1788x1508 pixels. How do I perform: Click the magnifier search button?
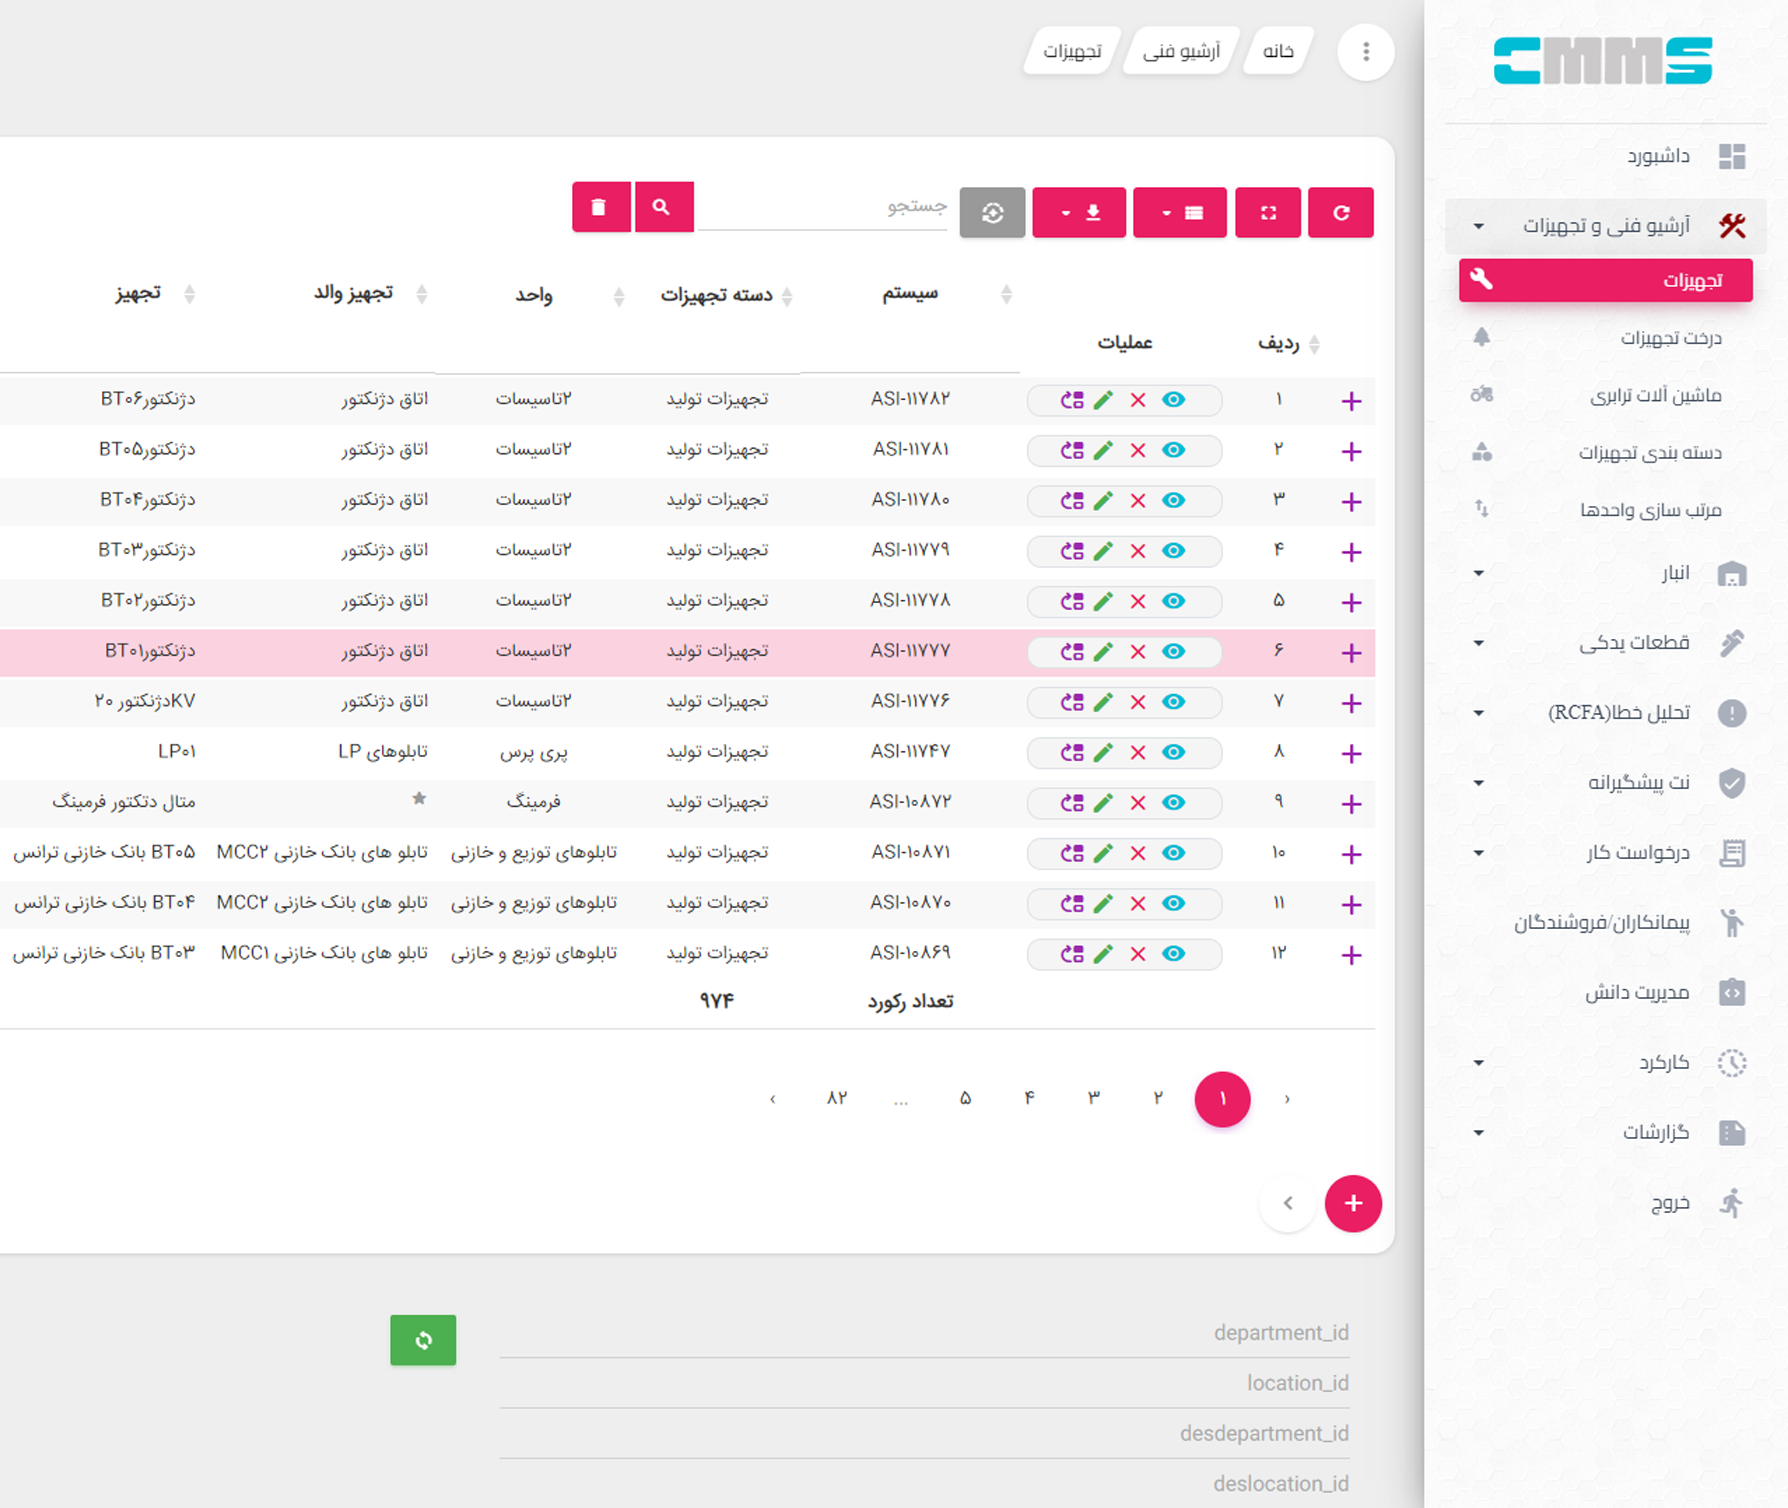click(x=662, y=207)
